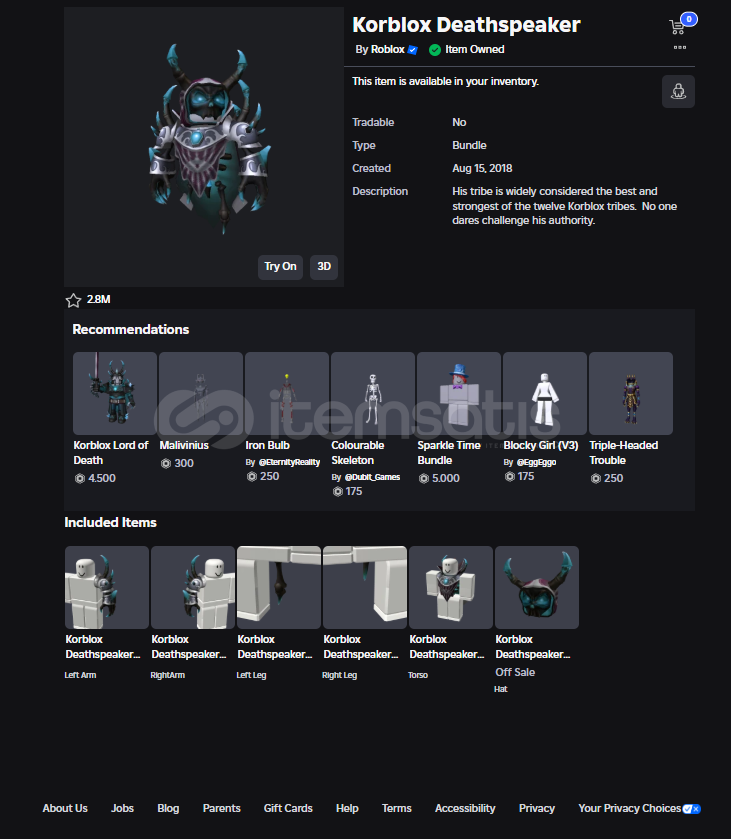Open About Us footer link

coord(65,809)
